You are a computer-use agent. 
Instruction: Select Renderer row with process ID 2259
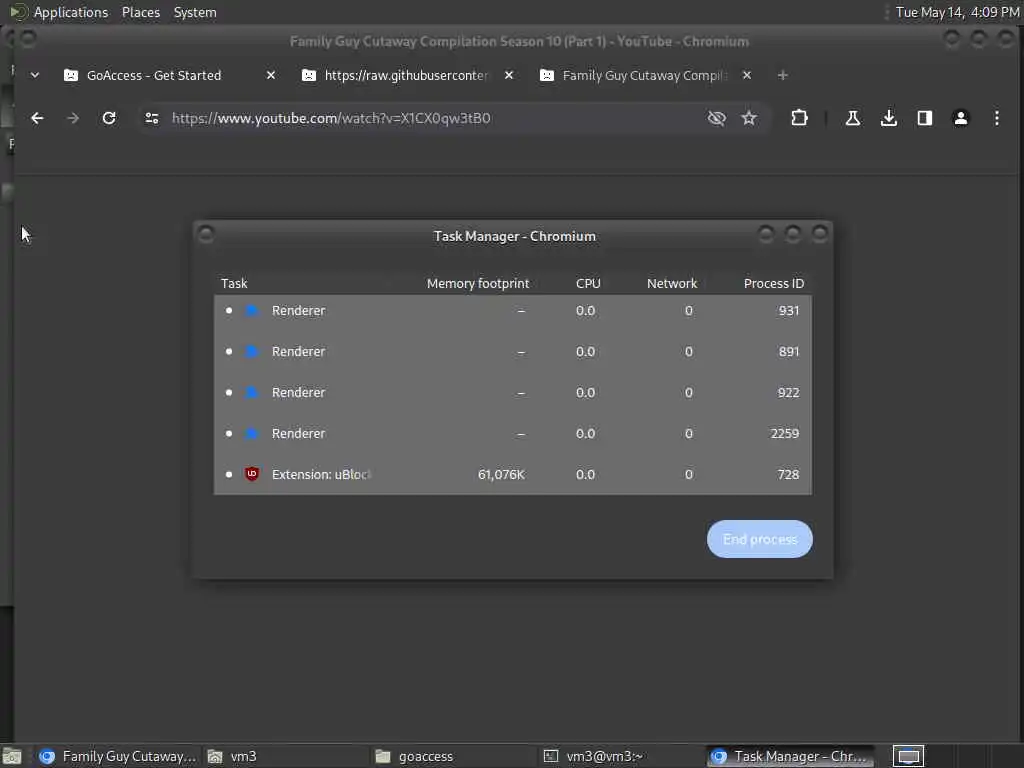(513, 434)
